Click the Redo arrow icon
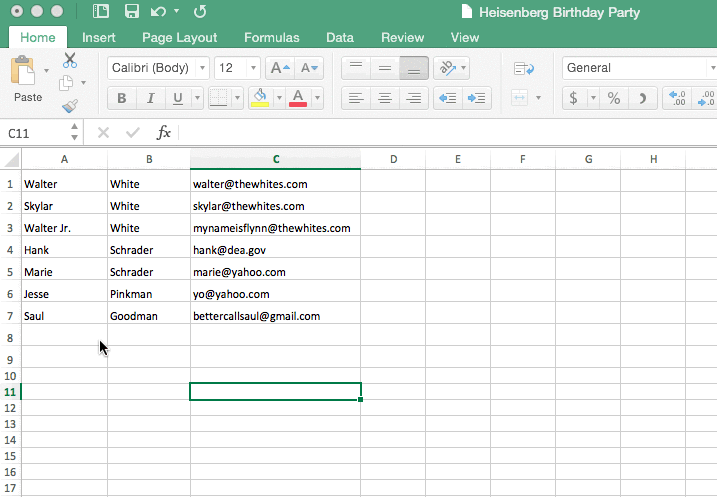 point(200,12)
